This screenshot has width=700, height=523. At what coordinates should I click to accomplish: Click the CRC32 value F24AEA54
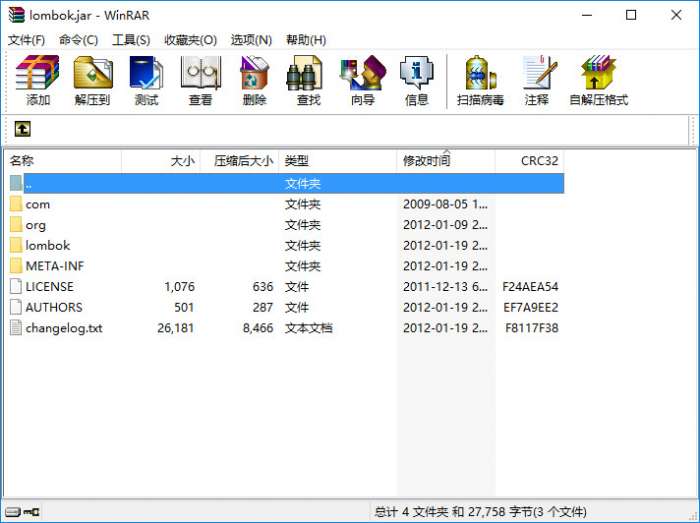[x=530, y=286]
